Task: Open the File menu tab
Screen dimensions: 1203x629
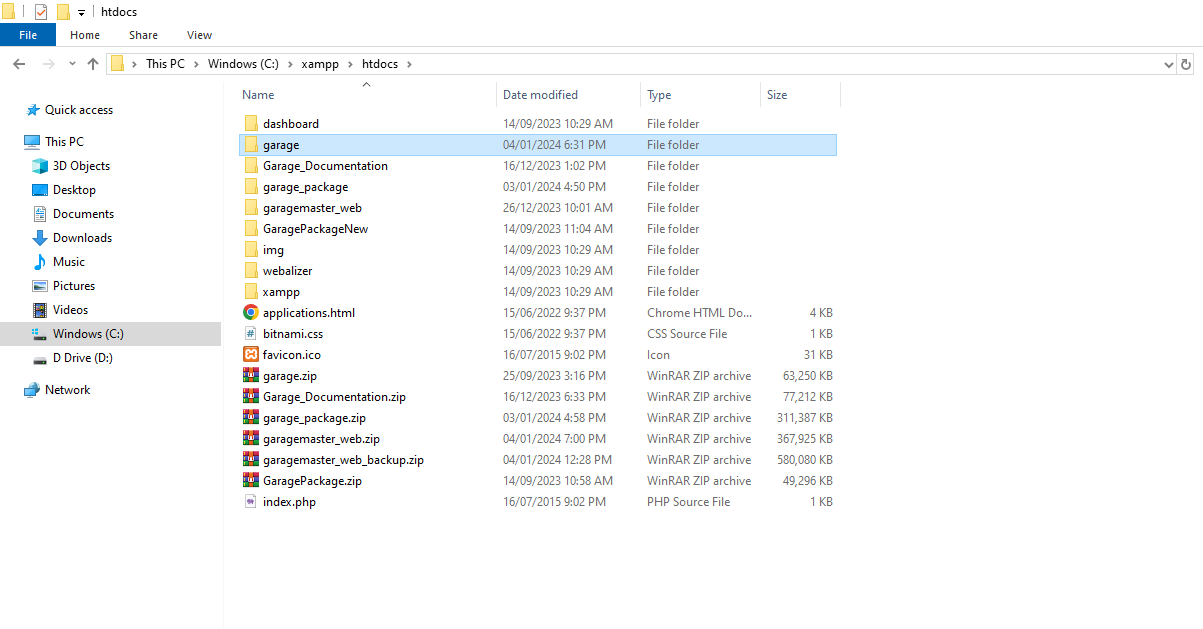Action: (x=28, y=35)
